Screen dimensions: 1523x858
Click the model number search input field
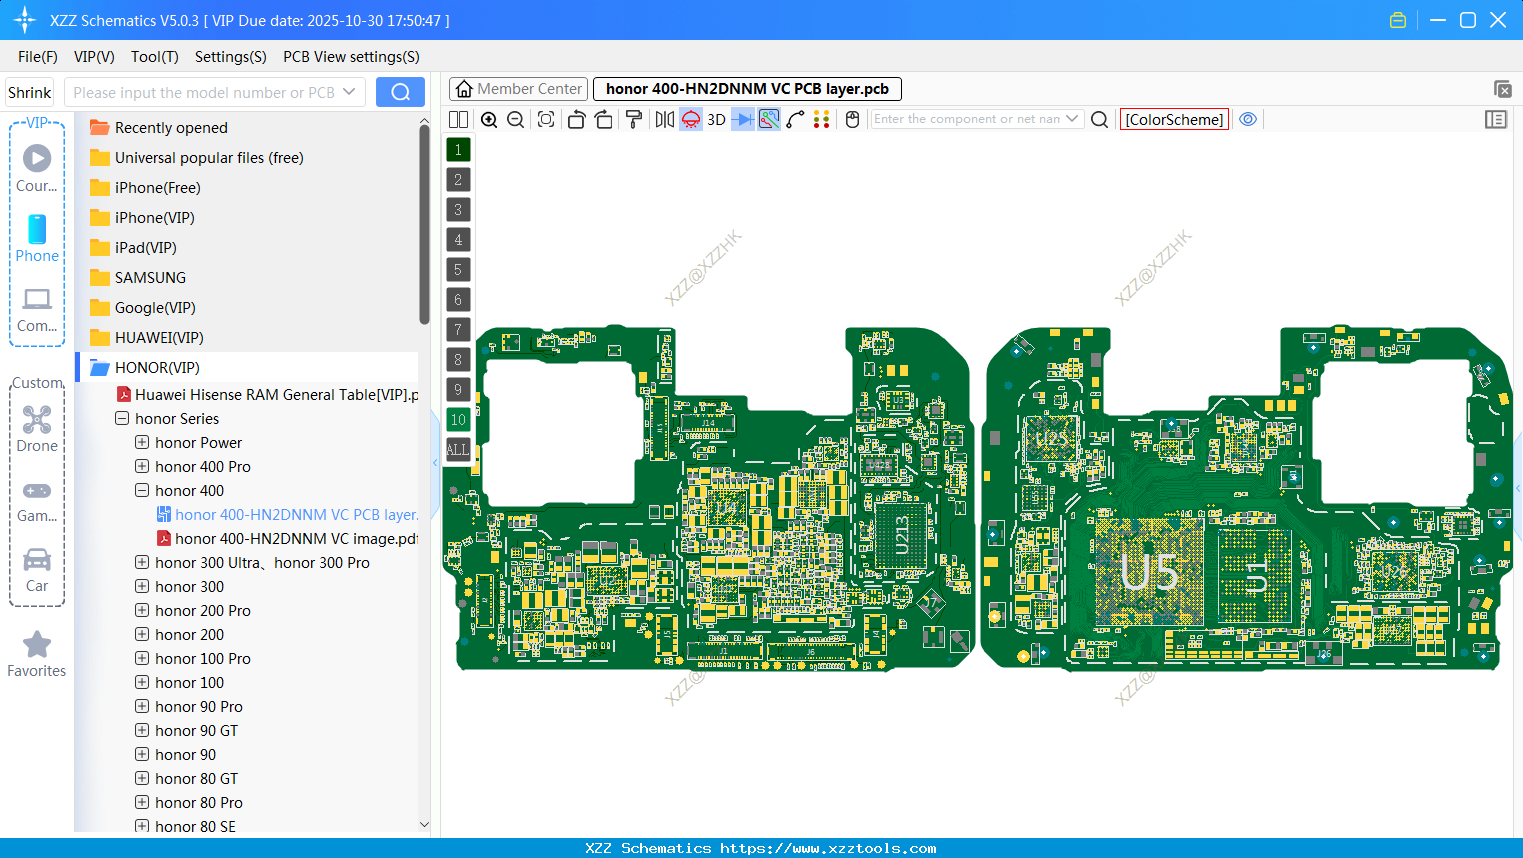pos(205,92)
